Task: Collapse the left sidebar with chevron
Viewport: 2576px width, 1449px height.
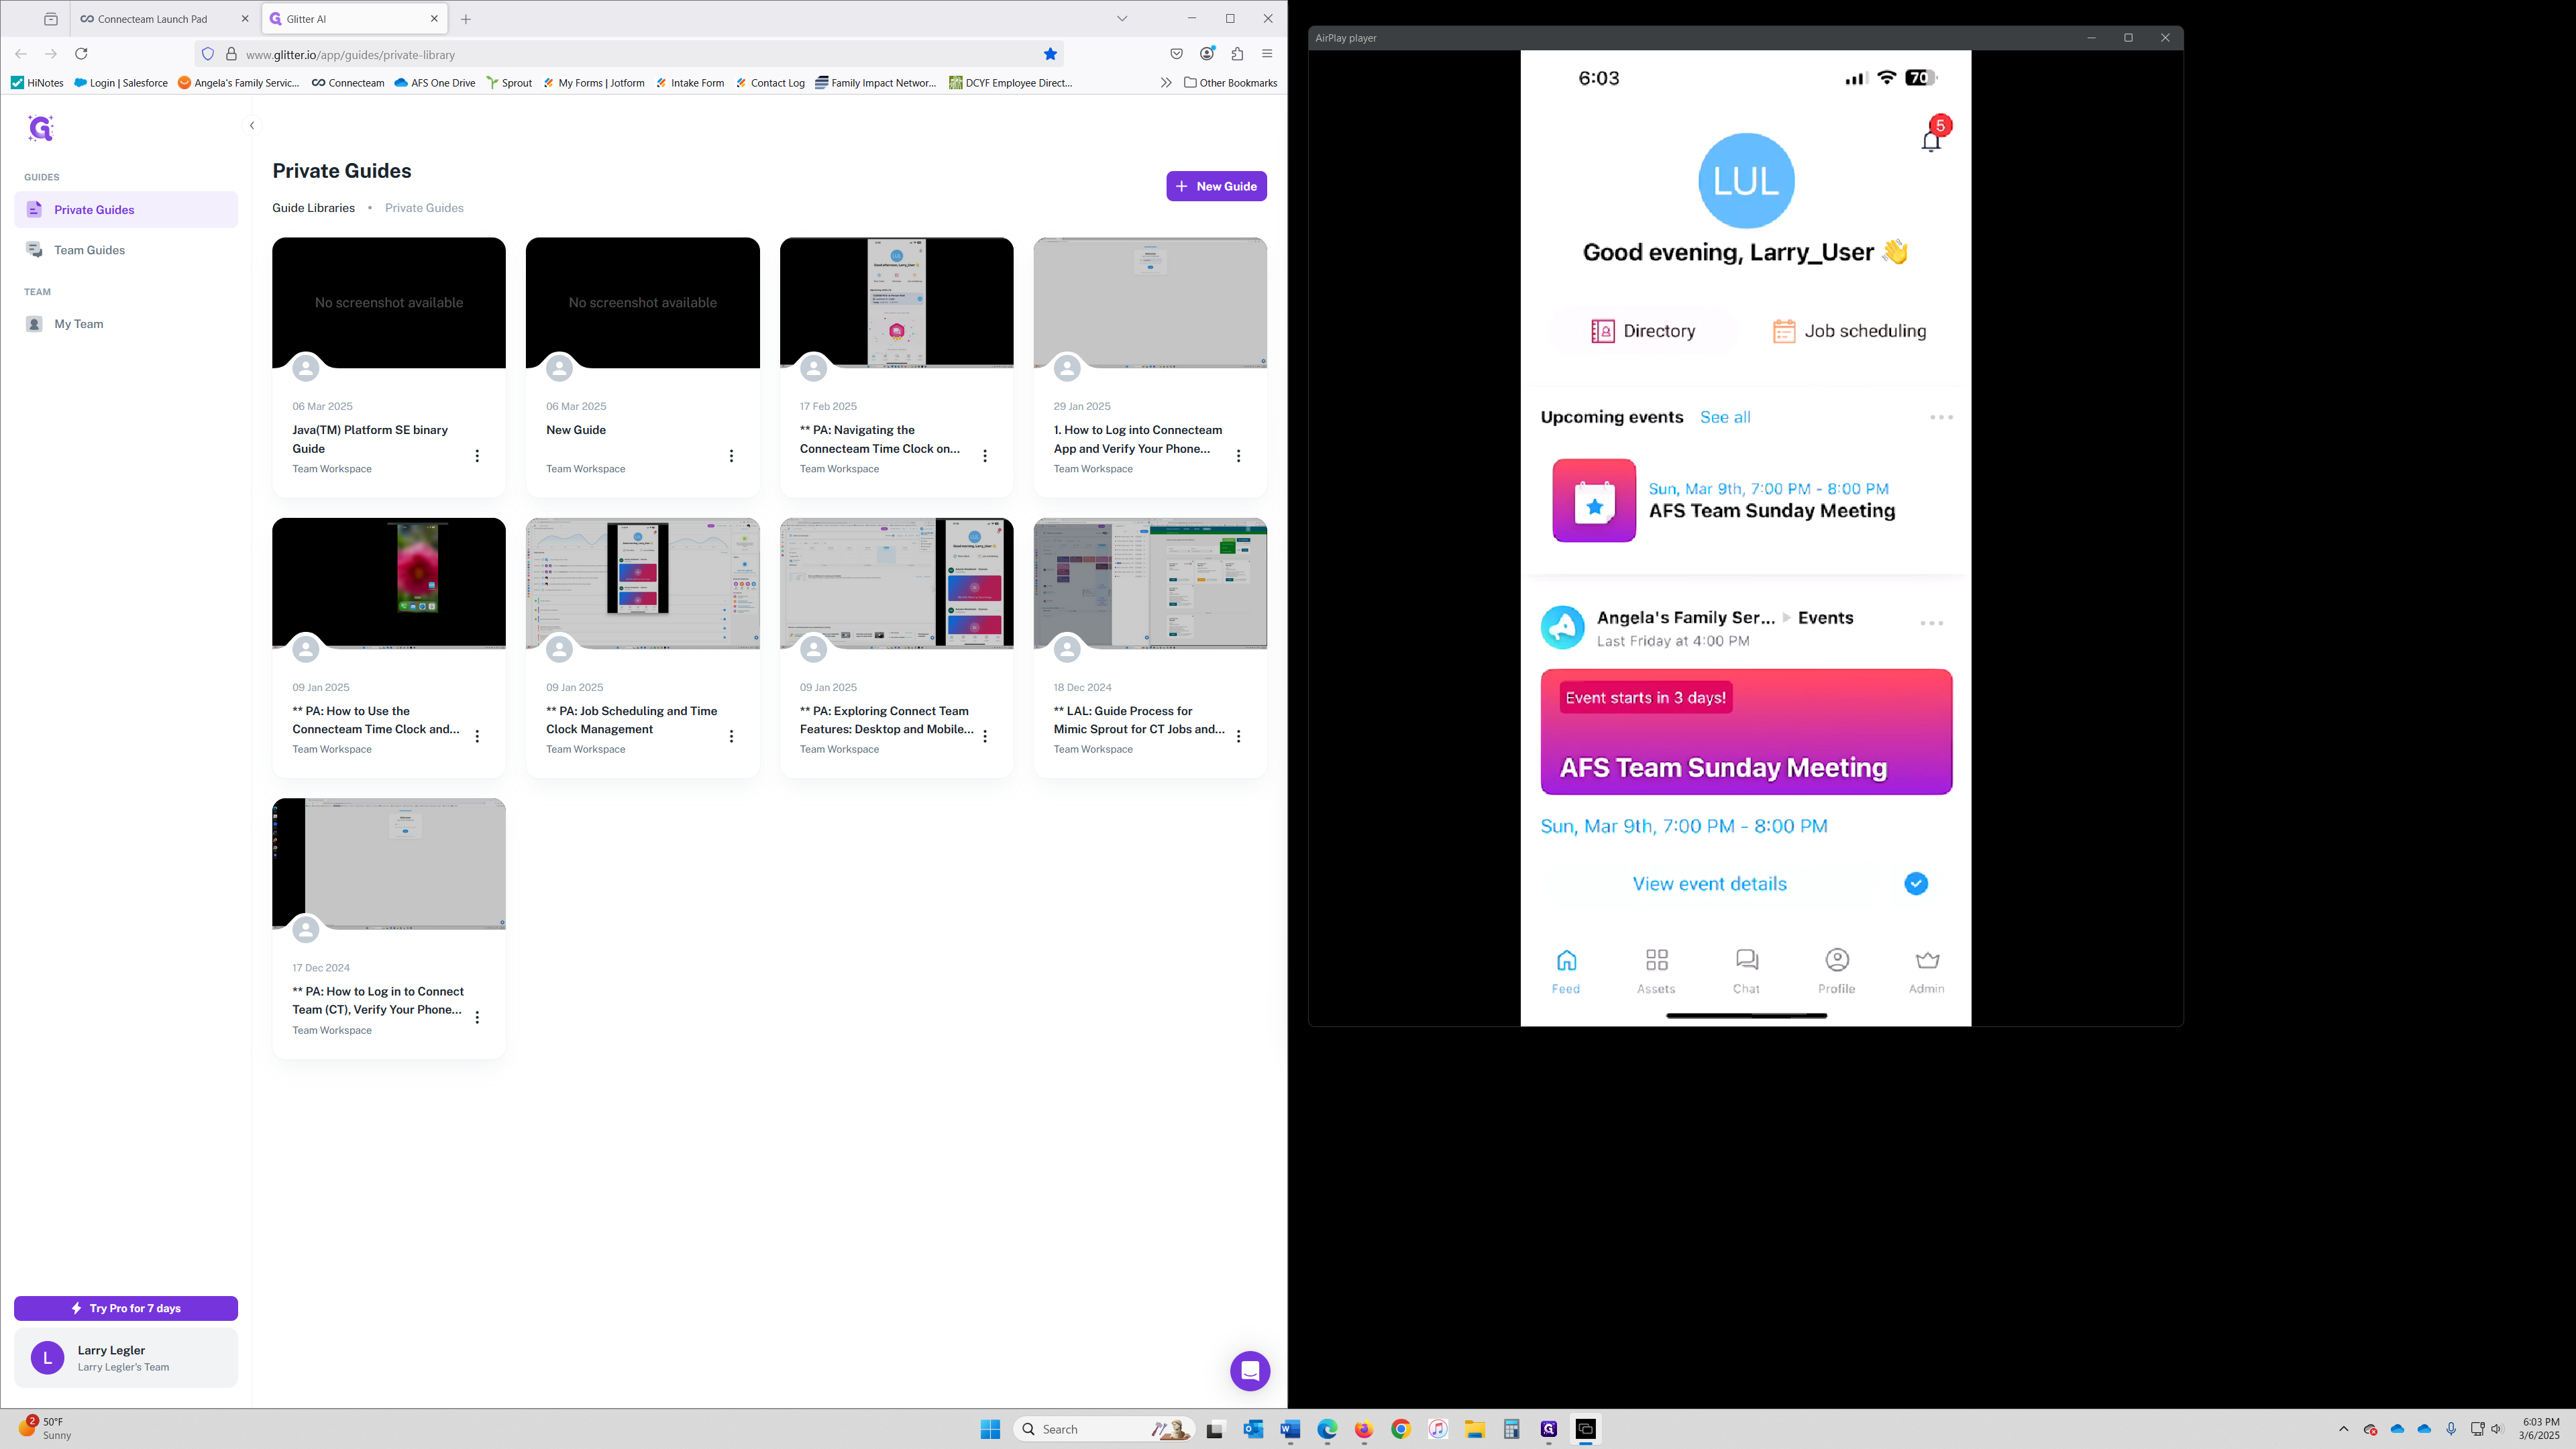Action: [252, 125]
